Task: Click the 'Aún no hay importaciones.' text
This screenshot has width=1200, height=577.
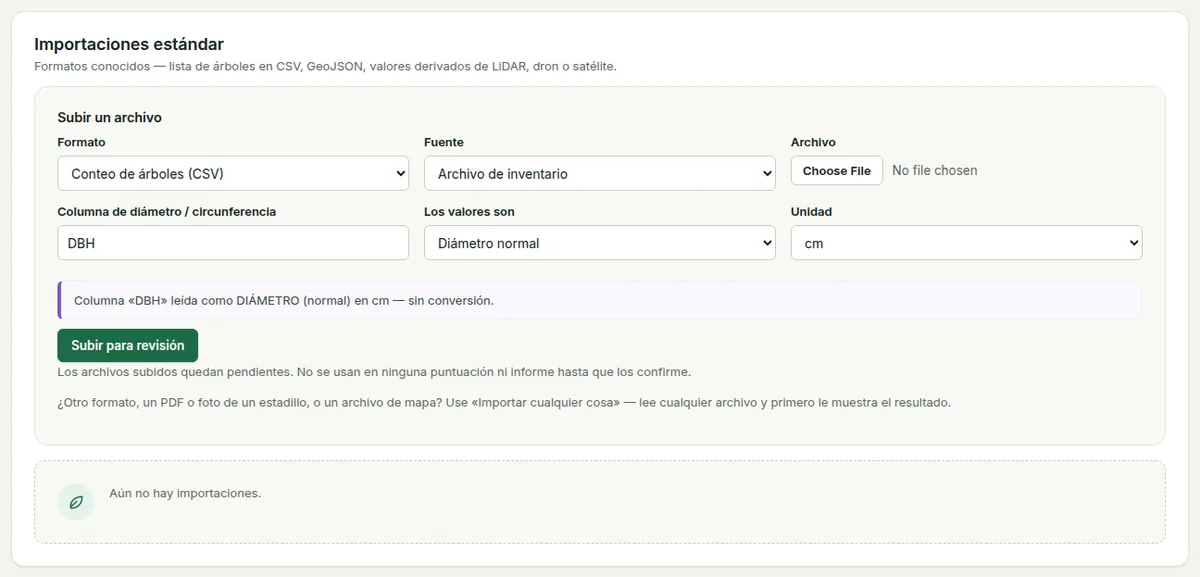Action: click(x=185, y=493)
